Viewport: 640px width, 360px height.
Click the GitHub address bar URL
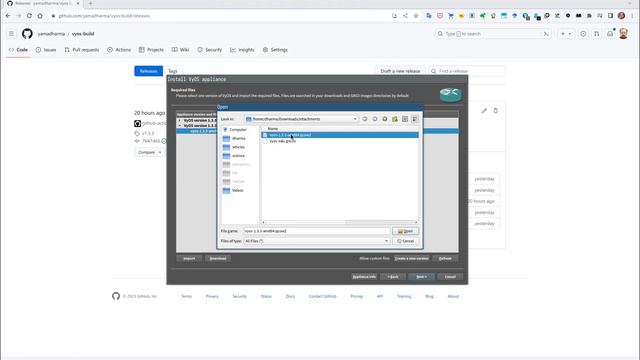(104, 16)
